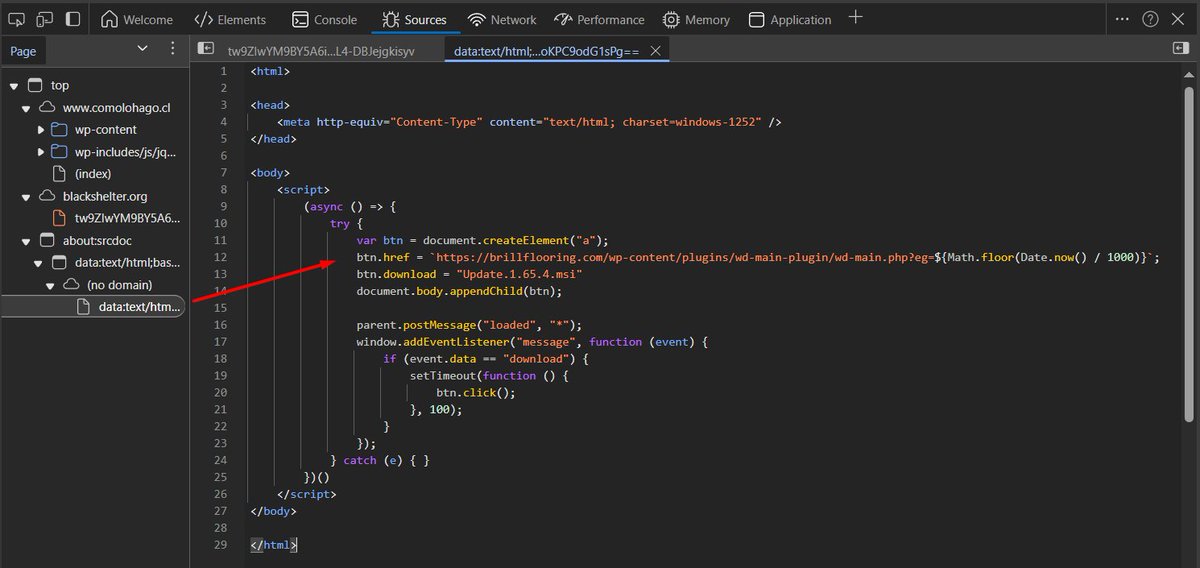Image resolution: width=1200 pixels, height=568 pixels.
Task: Select the Sources tab
Action: [414, 19]
